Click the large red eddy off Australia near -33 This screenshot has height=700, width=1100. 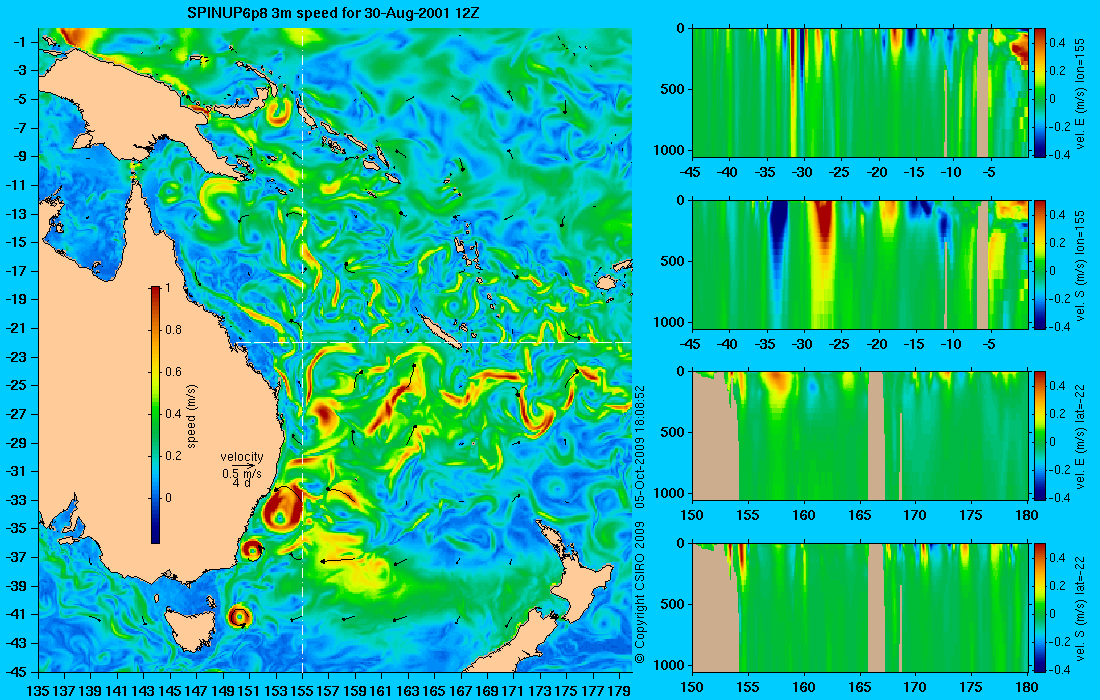pos(283,508)
